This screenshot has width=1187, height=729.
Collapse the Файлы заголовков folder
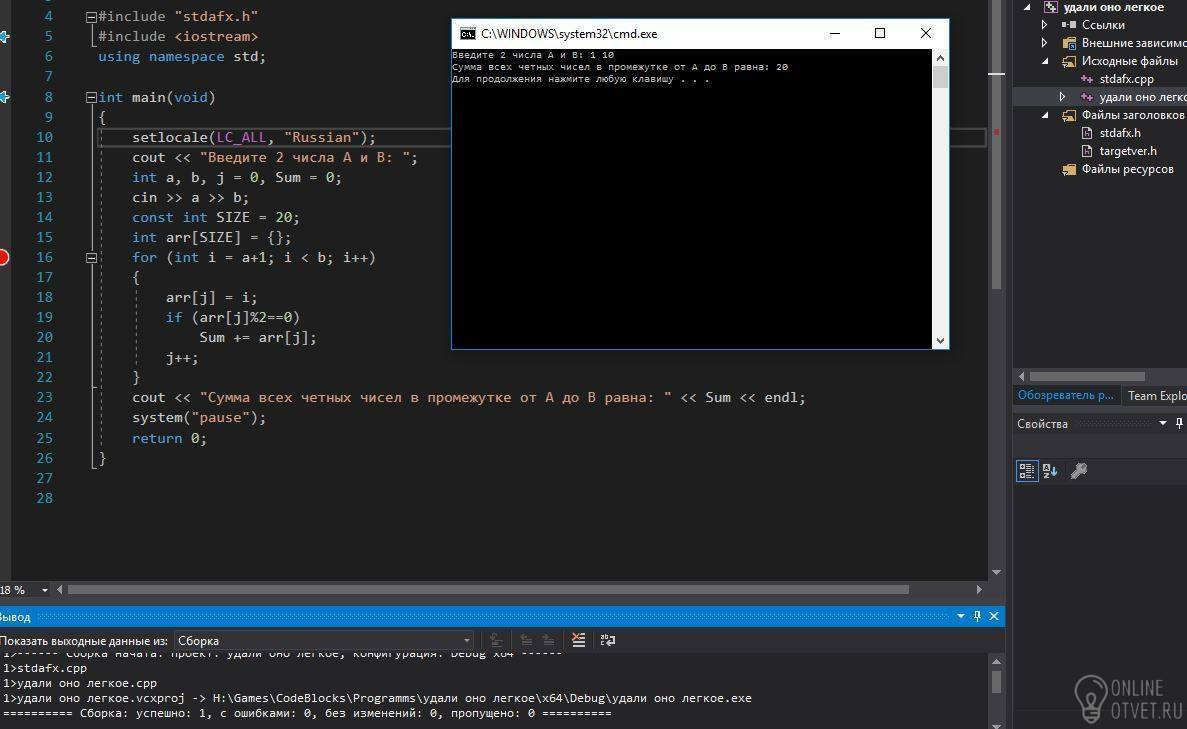tap(1045, 115)
